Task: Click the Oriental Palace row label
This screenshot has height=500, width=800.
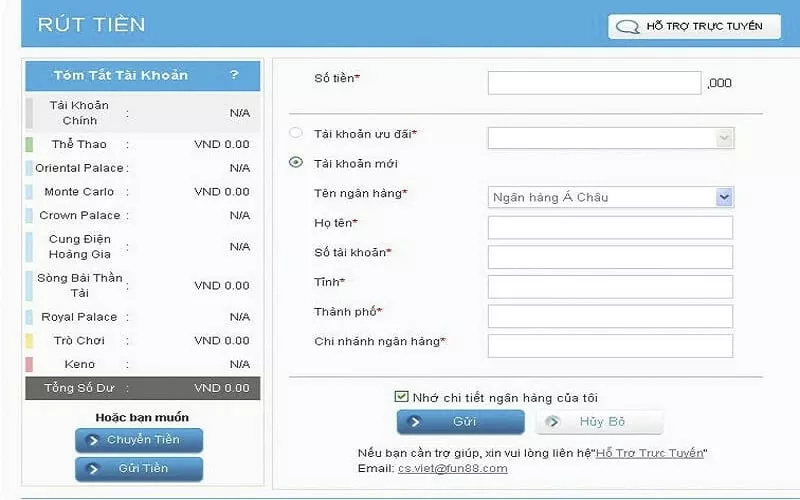Action: coord(79,168)
